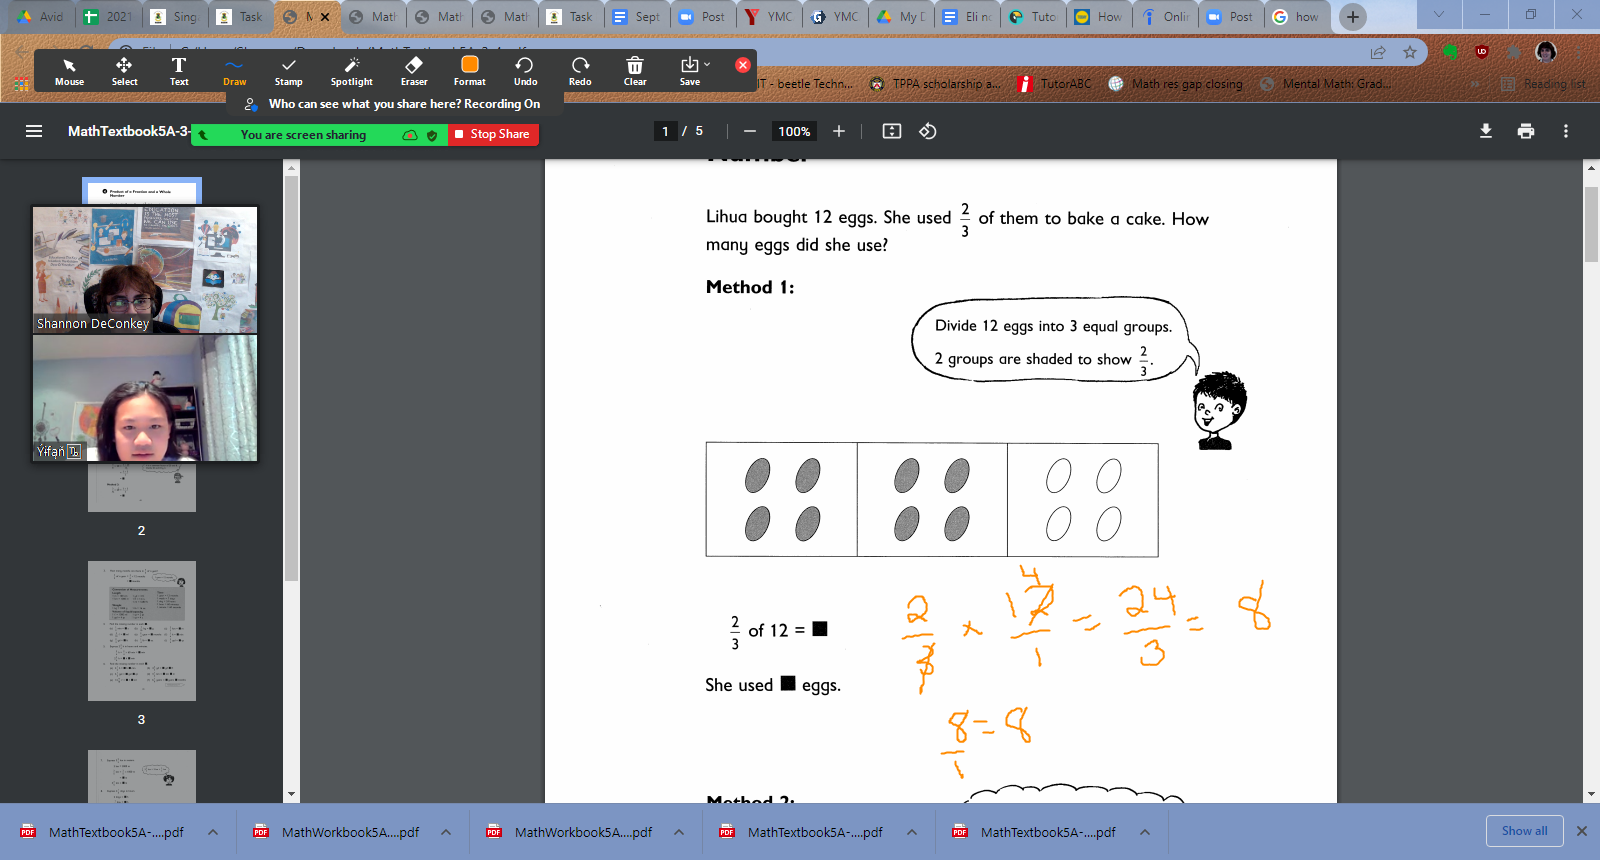This screenshot has width=1600, height=860.
Task: Bookmark this page with the star
Action: 1410,52
